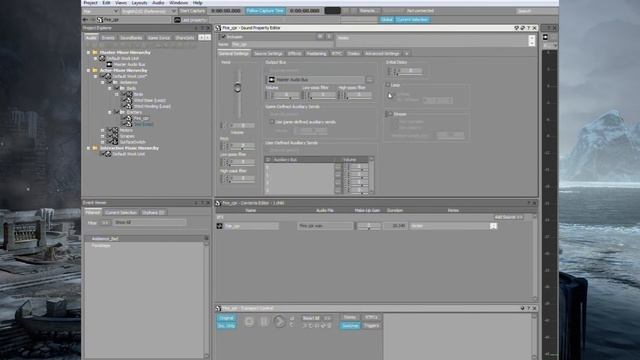Expand the Motors container node
This screenshot has width=640, height=360.
click(102, 130)
